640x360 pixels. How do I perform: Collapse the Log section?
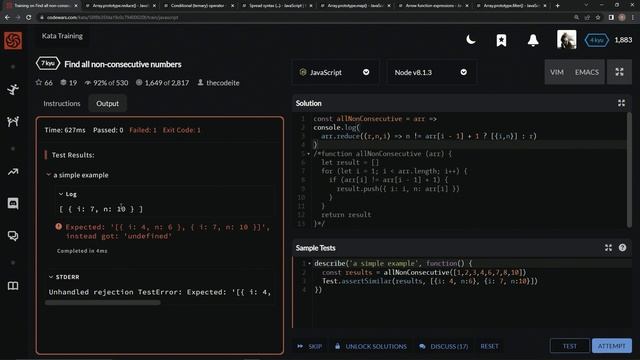point(61,194)
